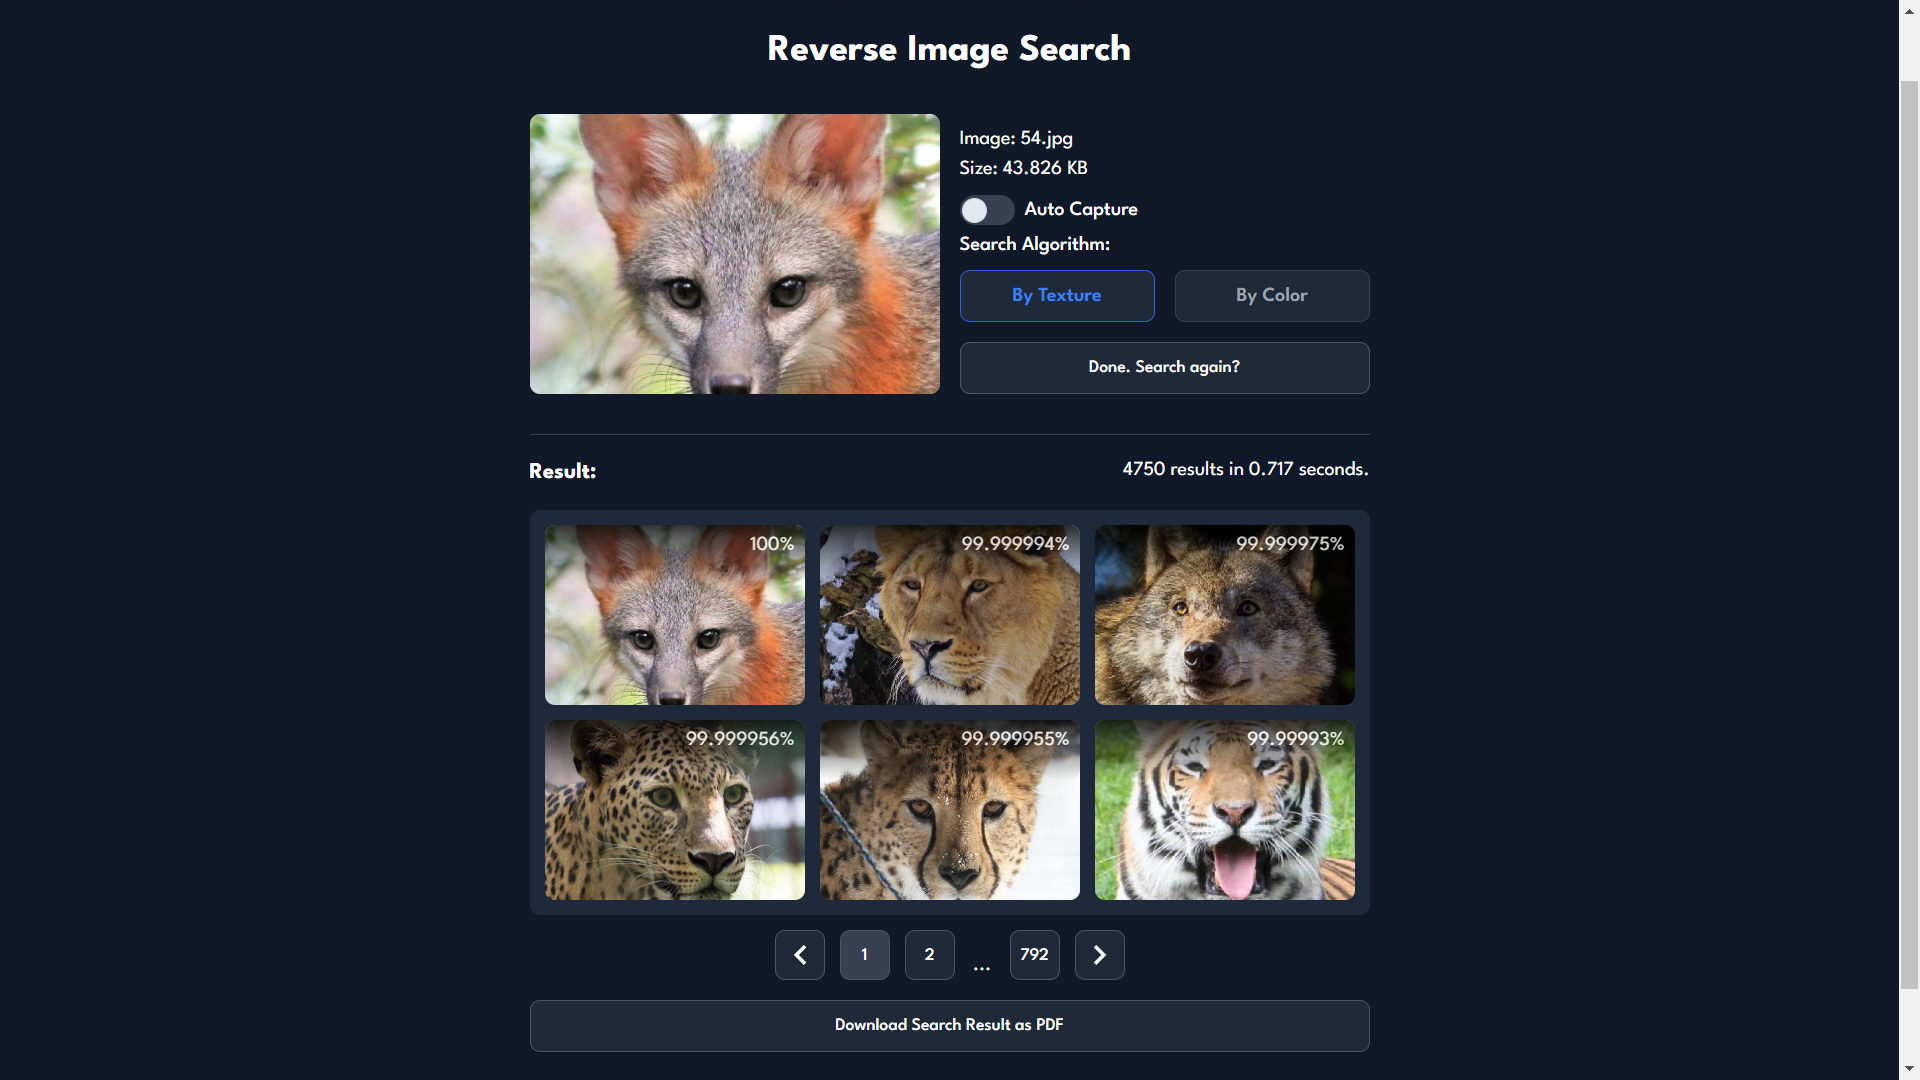The height and width of the screenshot is (1080, 1920).
Task: Navigate to page 2 of results
Action: pyautogui.click(x=928, y=953)
